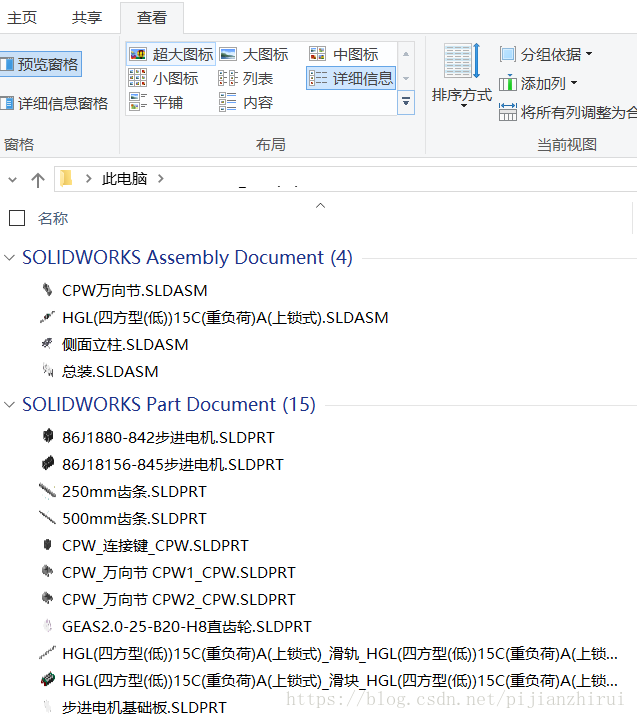The image size is (637, 719).
Task: Select SOLIDWORKS Assembly Document (4) group header
Action: (187, 258)
